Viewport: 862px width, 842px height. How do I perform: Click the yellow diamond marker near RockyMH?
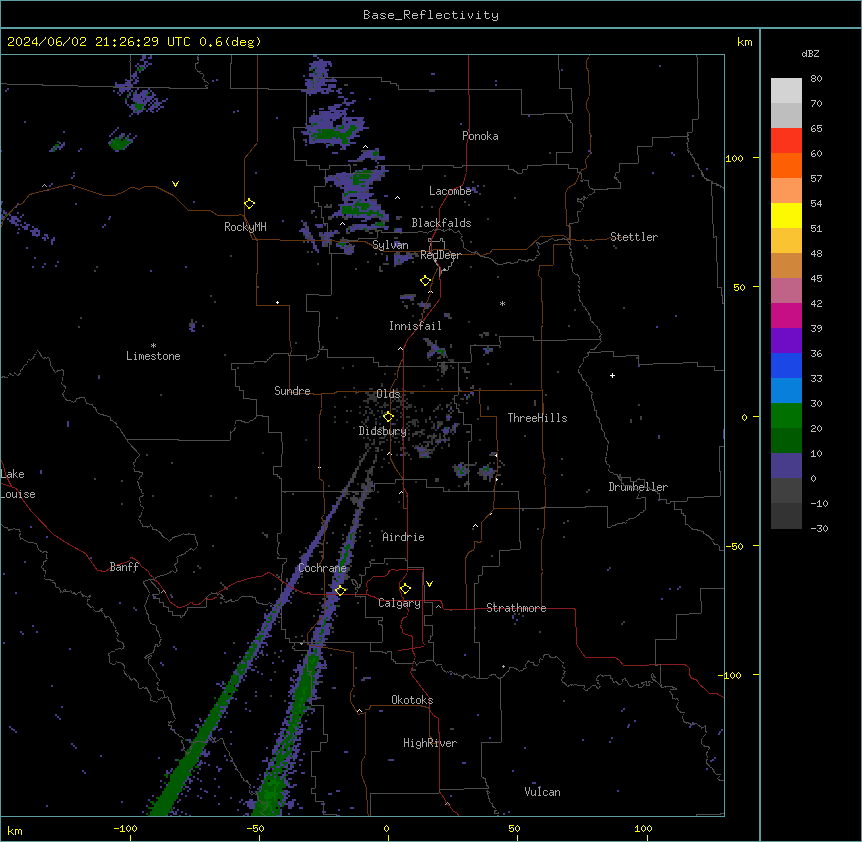pyautogui.click(x=249, y=204)
